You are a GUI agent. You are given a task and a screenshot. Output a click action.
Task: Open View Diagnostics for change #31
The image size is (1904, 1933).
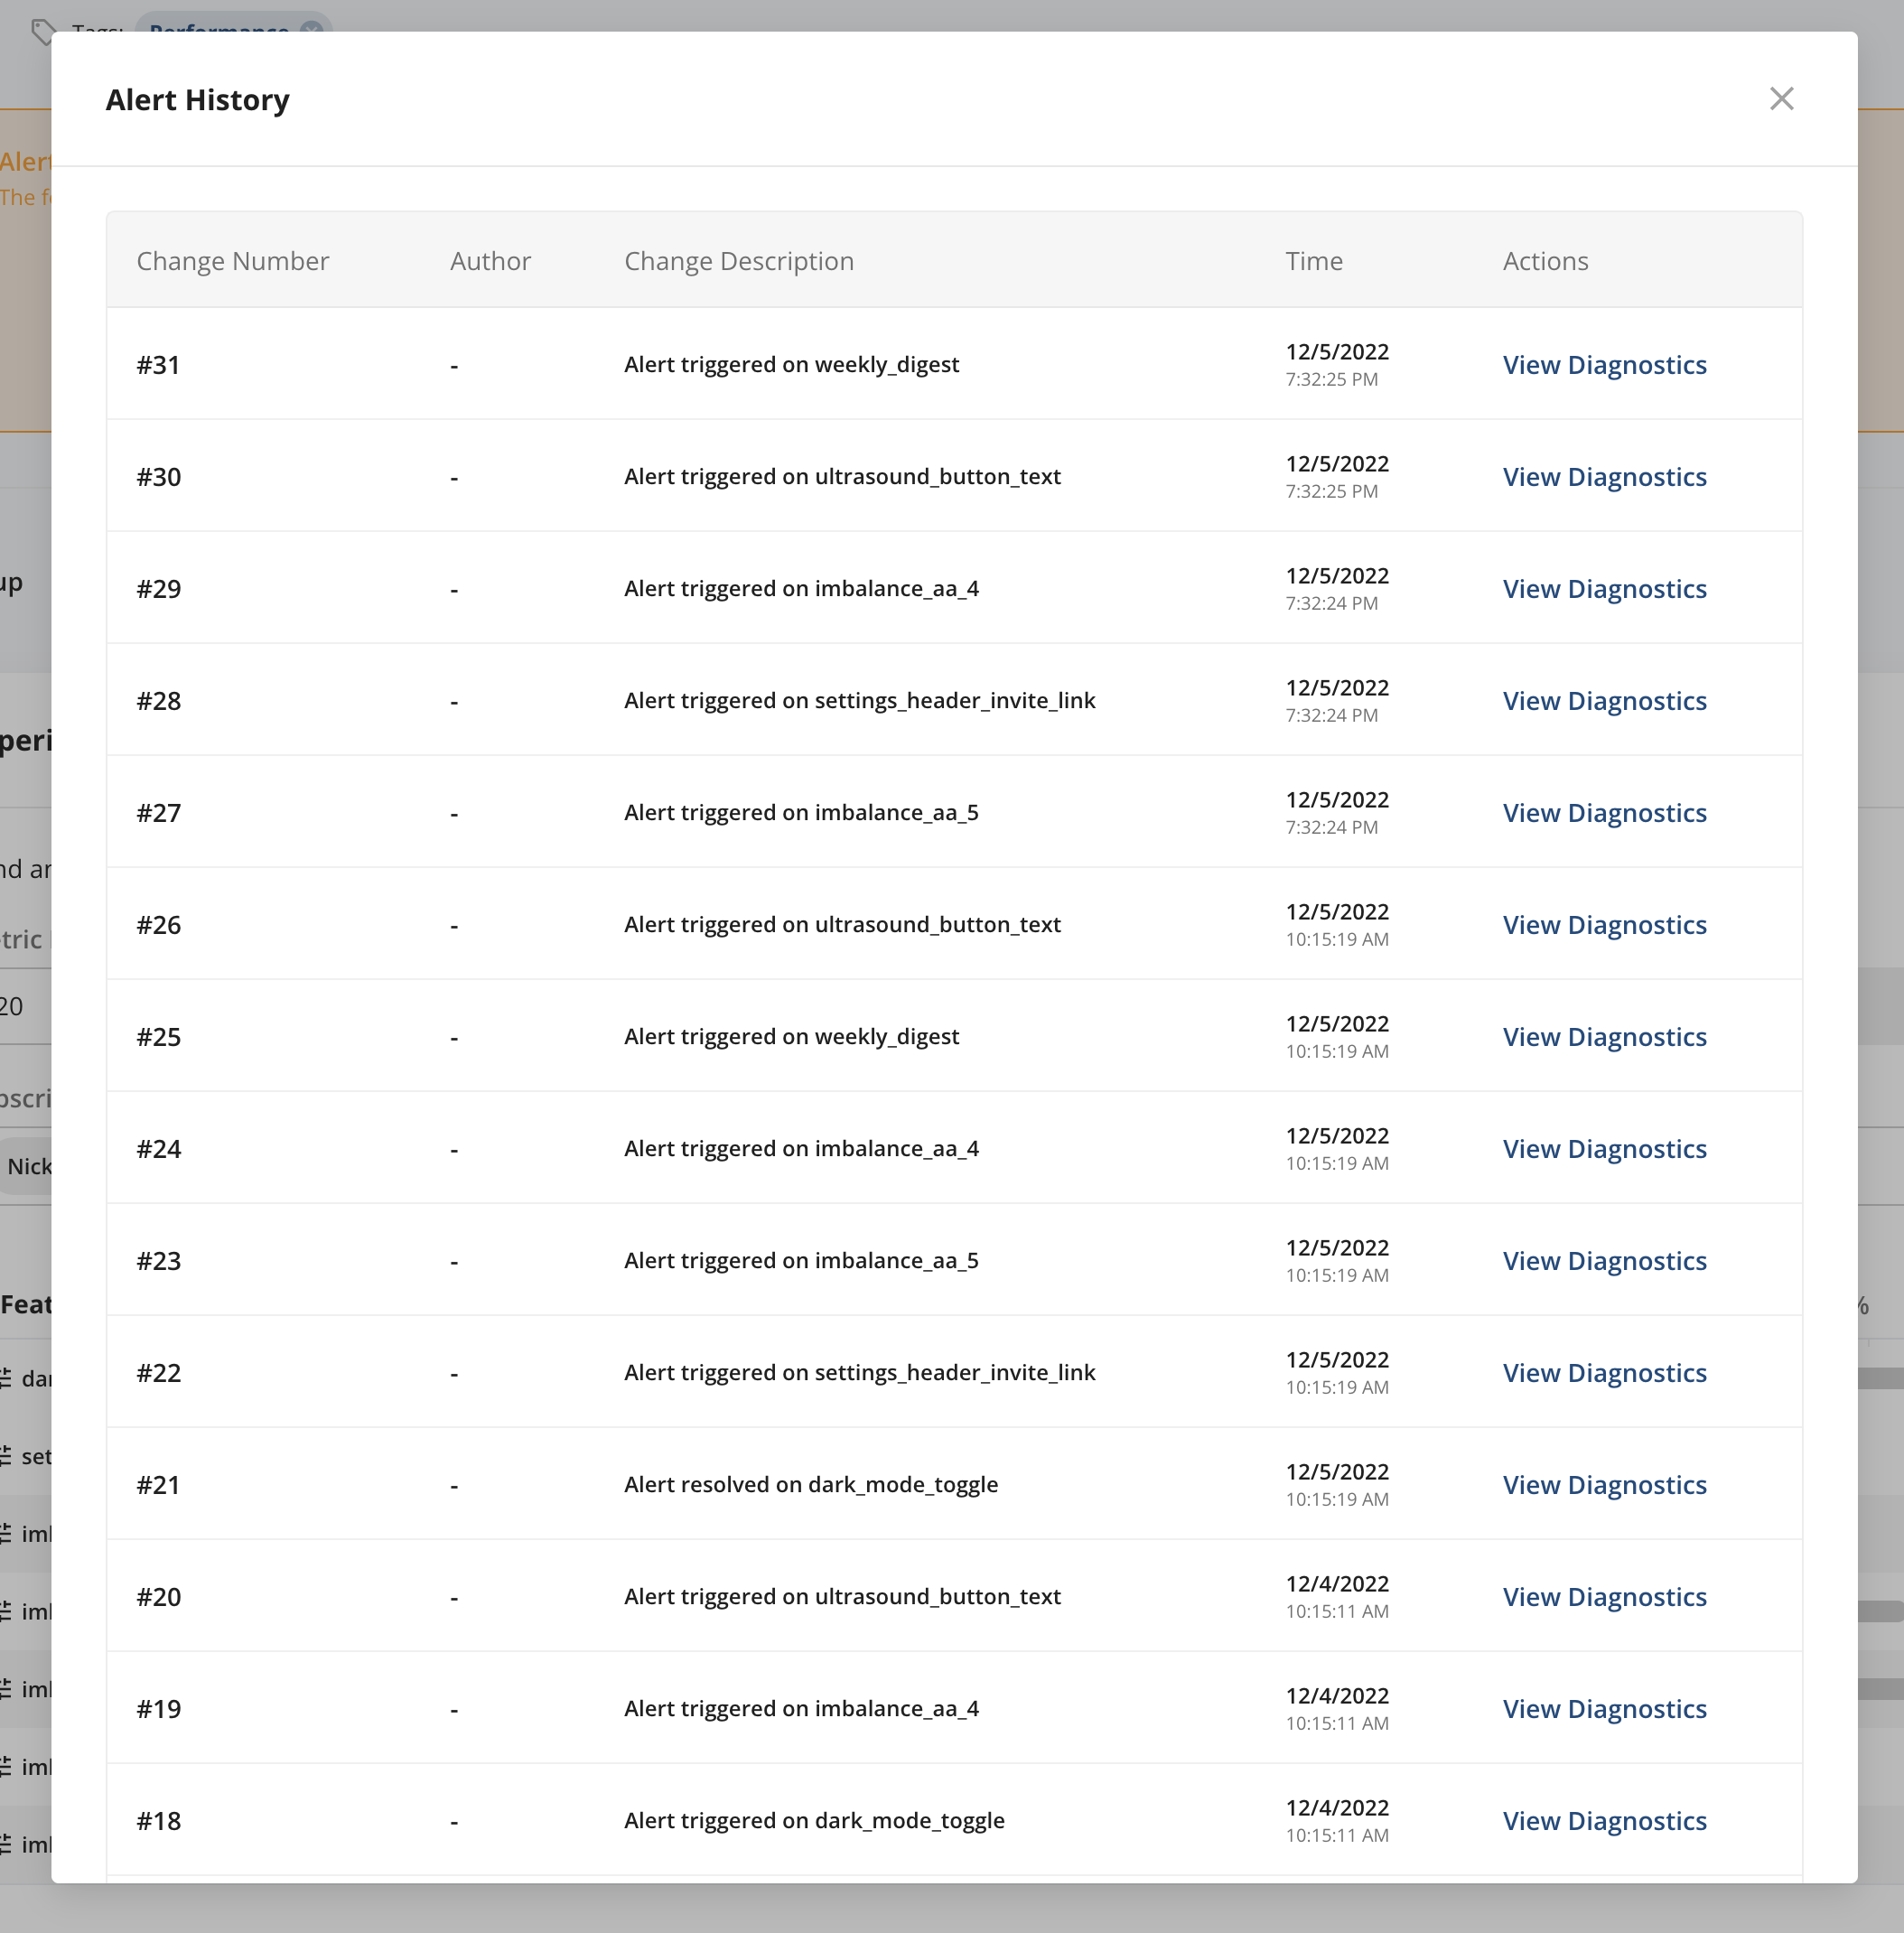point(1604,365)
